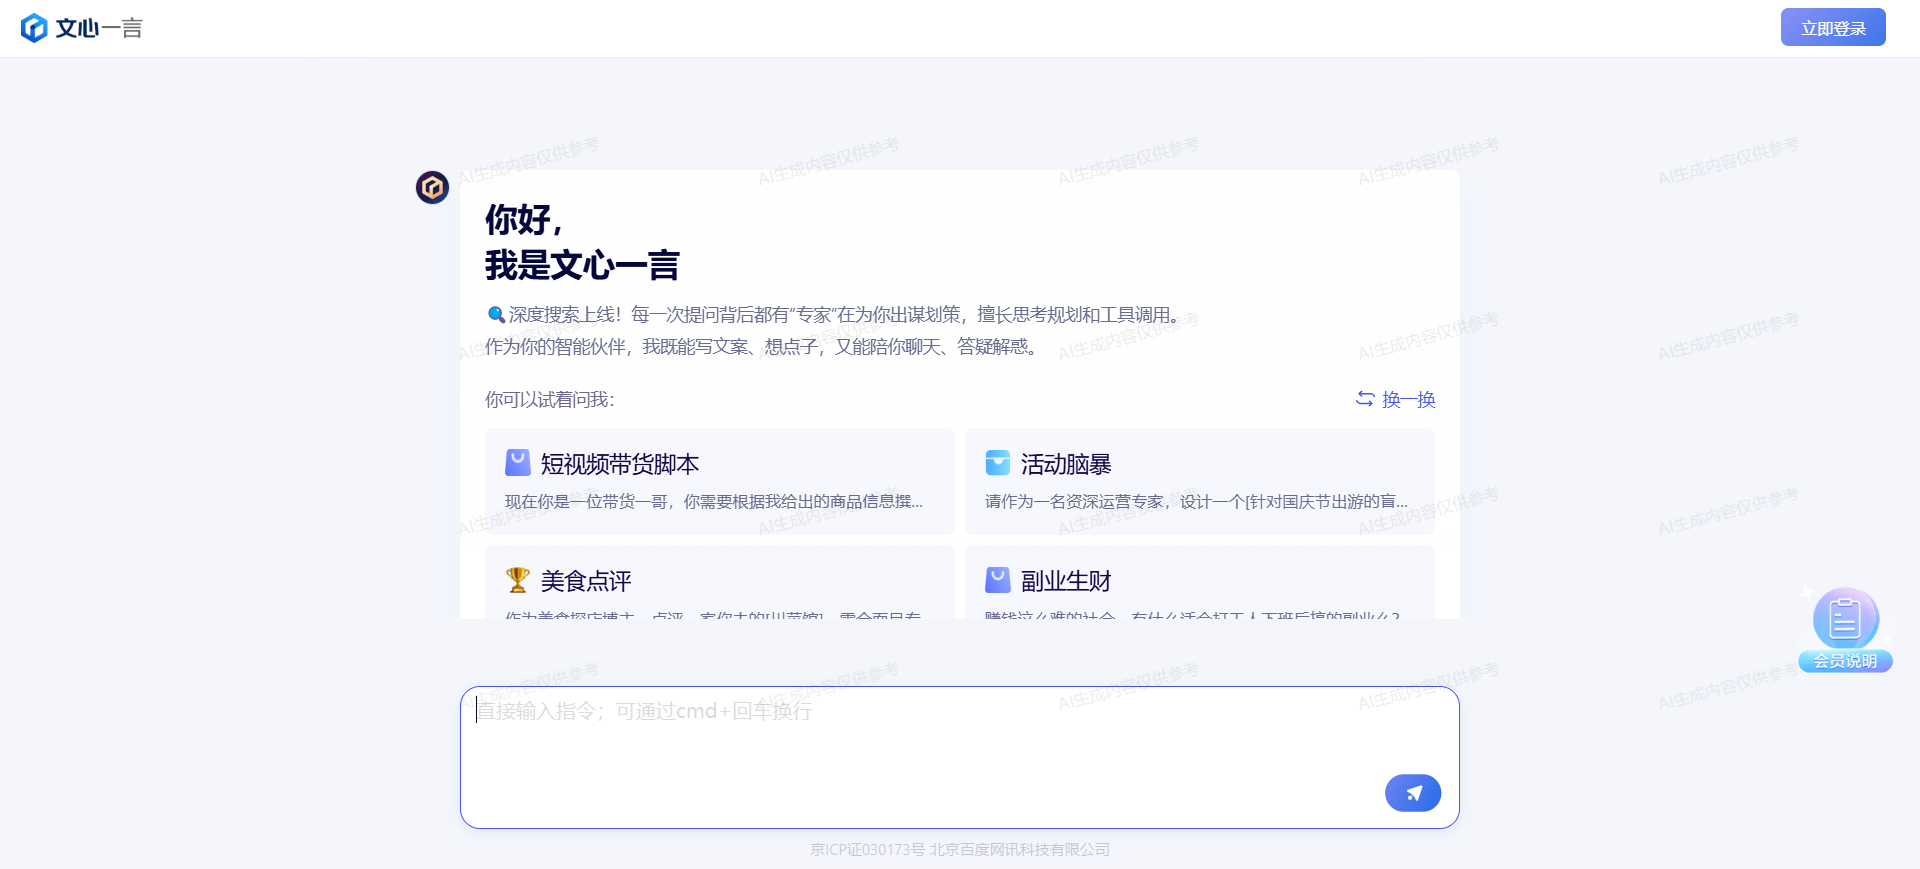Select the 短视频带货脚本 prompt title

point(619,464)
